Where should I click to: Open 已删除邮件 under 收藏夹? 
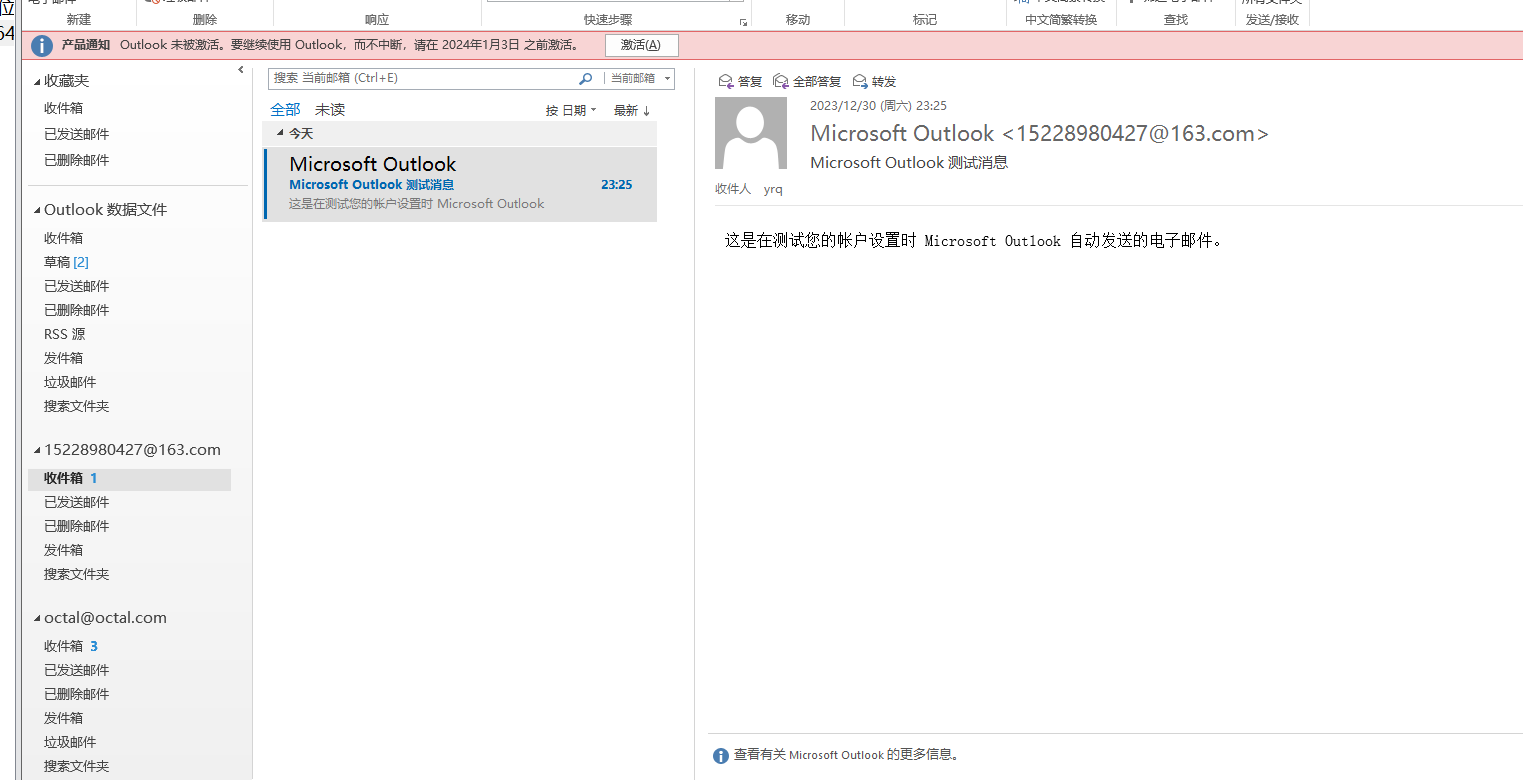[x=77, y=160]
